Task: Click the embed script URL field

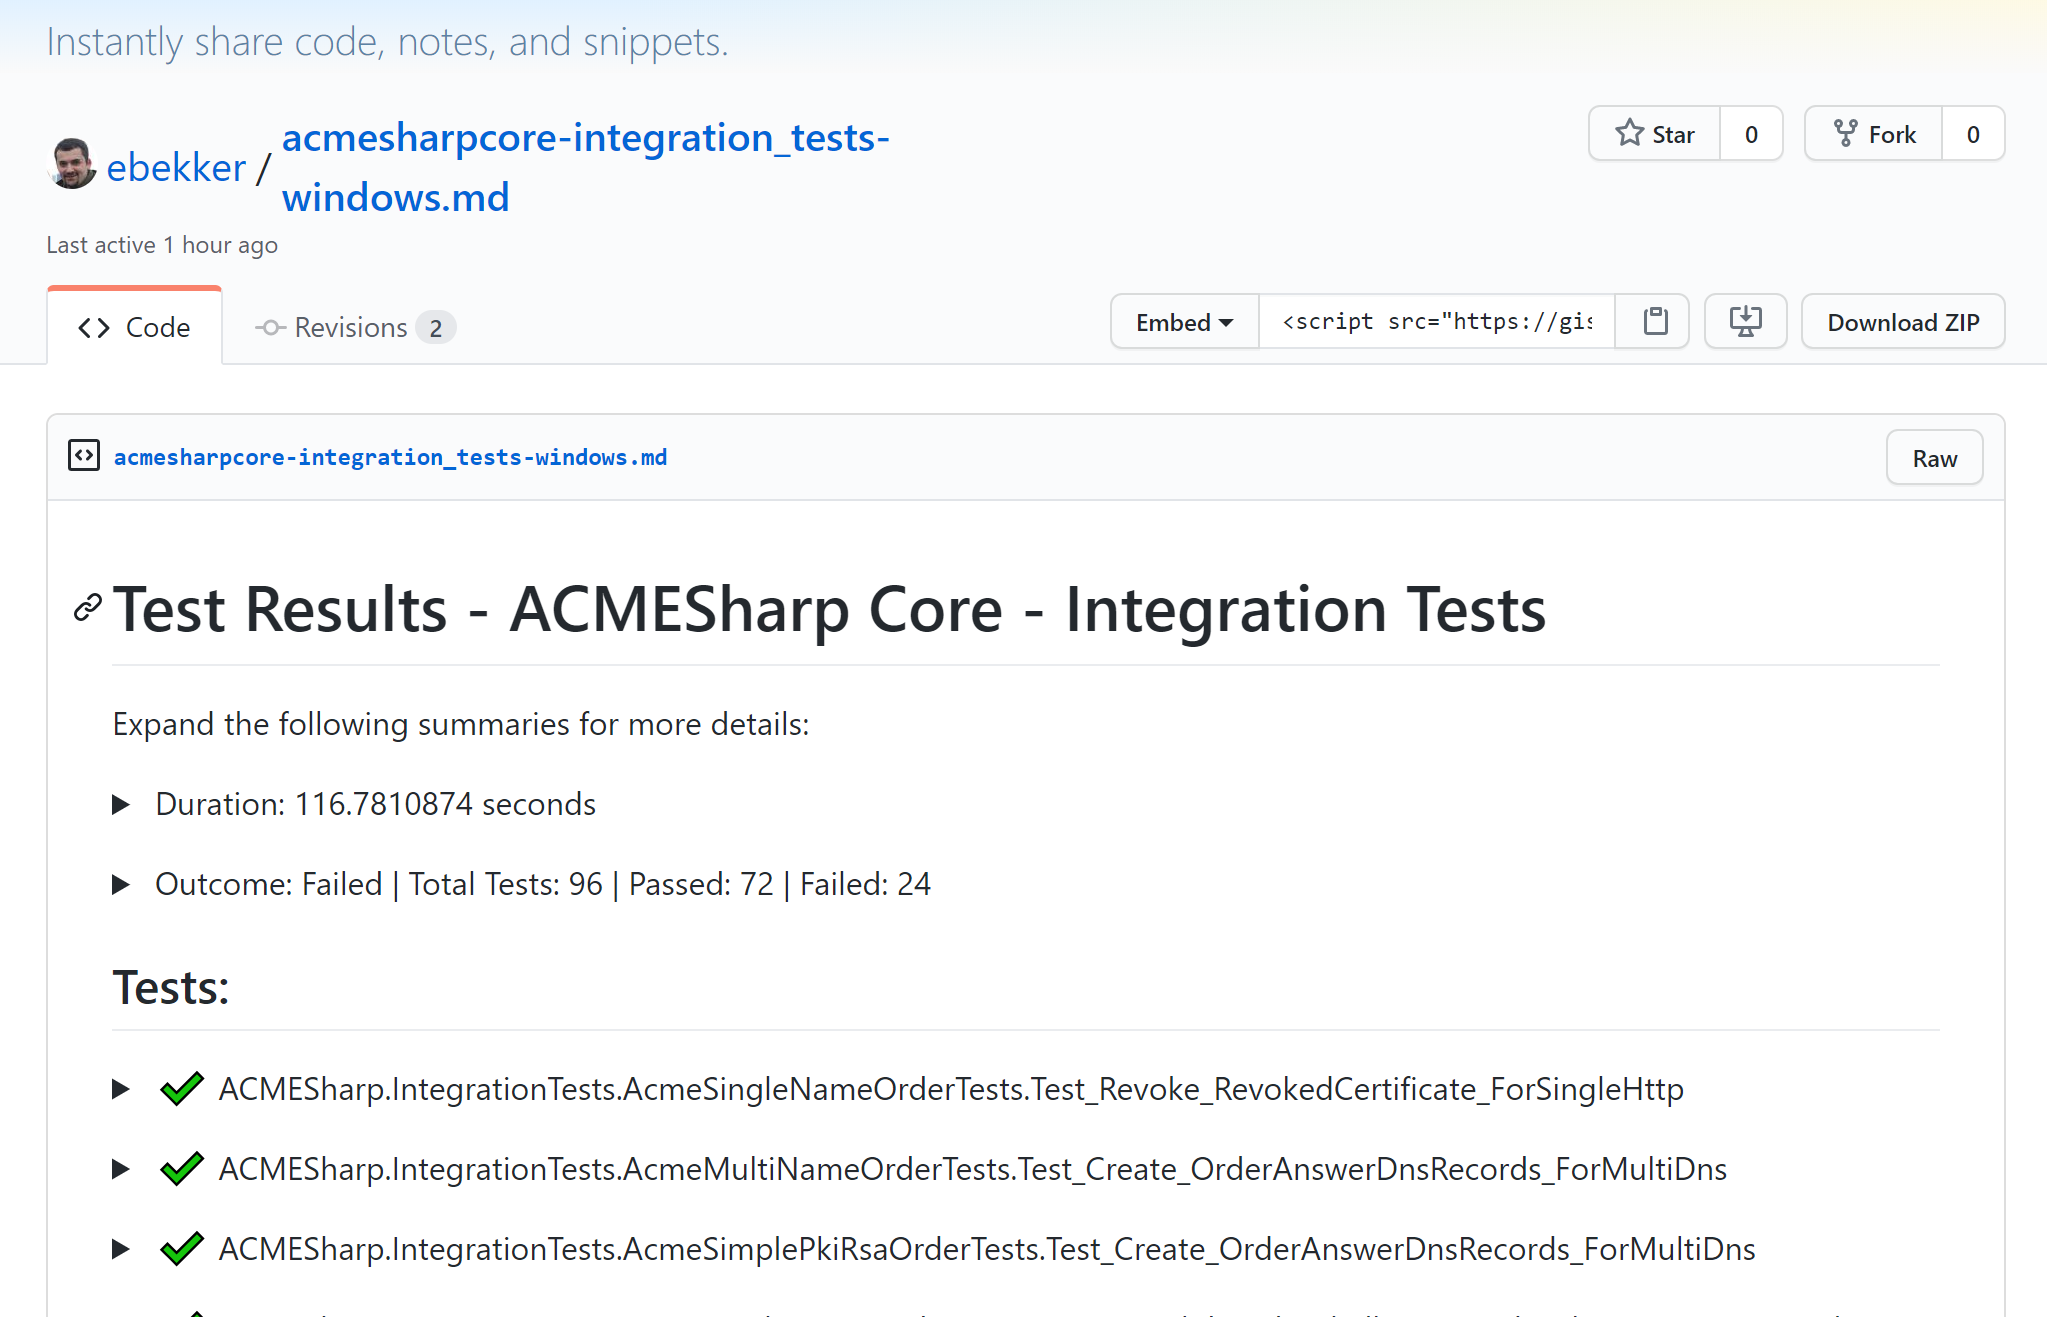Action: (1436, 322)
